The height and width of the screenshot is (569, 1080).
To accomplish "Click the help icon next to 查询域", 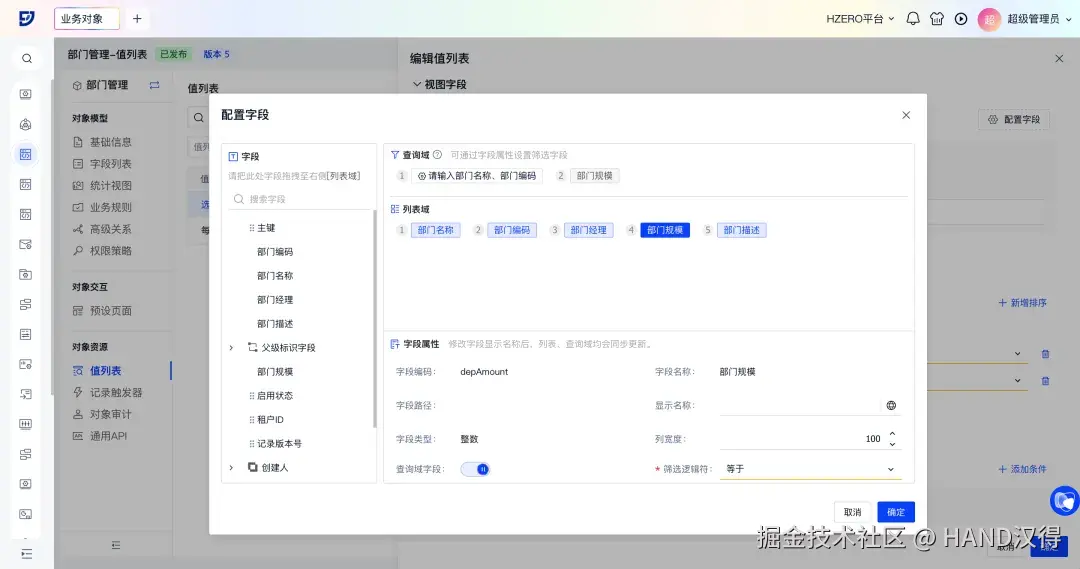I will (x=437, y=155).
